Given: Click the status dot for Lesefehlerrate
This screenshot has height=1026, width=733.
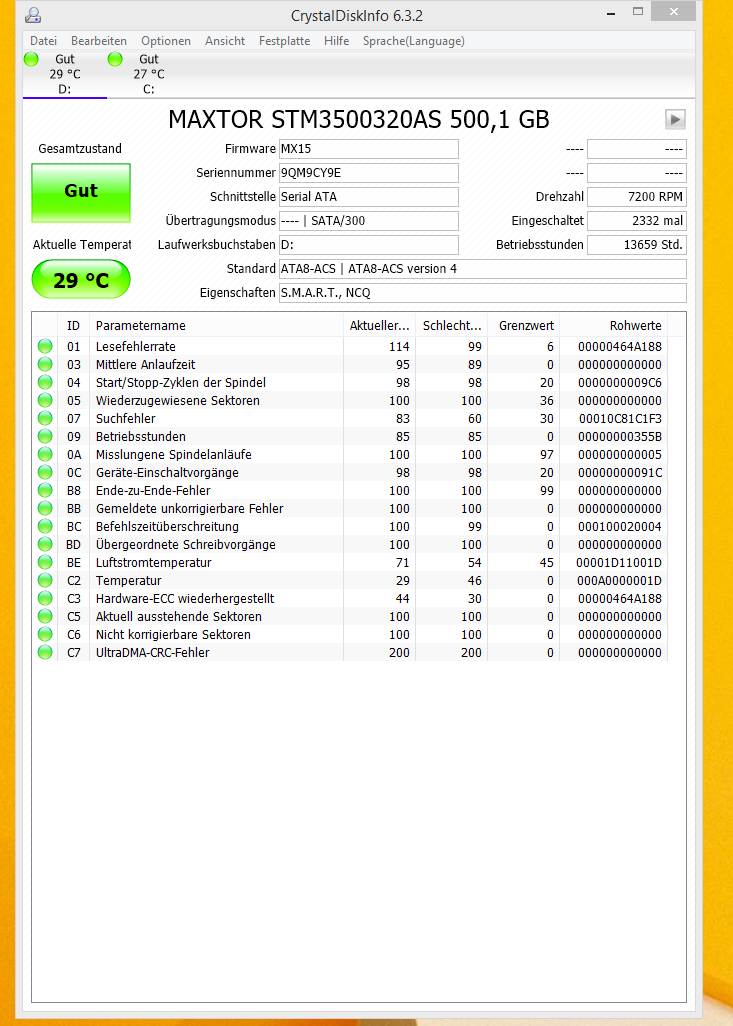Looking at the screenshot, I should tap(45, 346).
